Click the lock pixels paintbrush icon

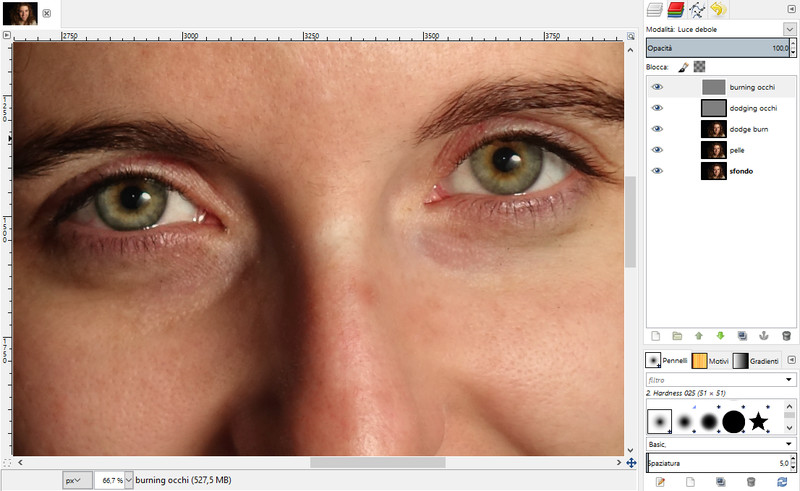tap(684, 67)
